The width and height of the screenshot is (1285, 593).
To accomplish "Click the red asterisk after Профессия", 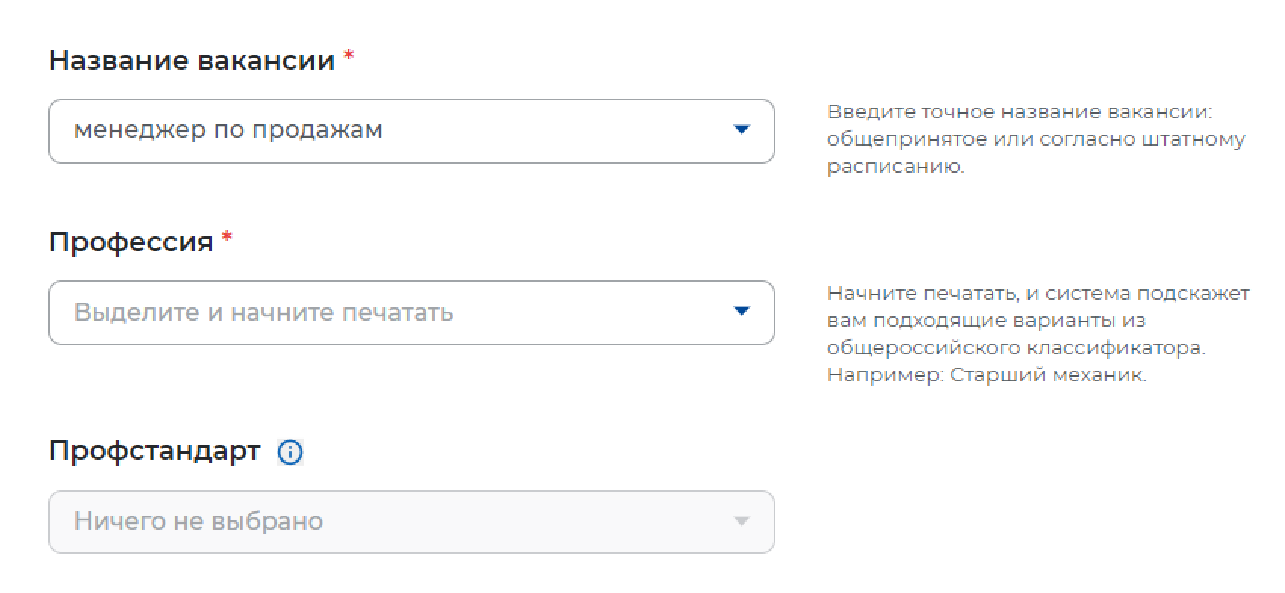I will coord(227,238).
